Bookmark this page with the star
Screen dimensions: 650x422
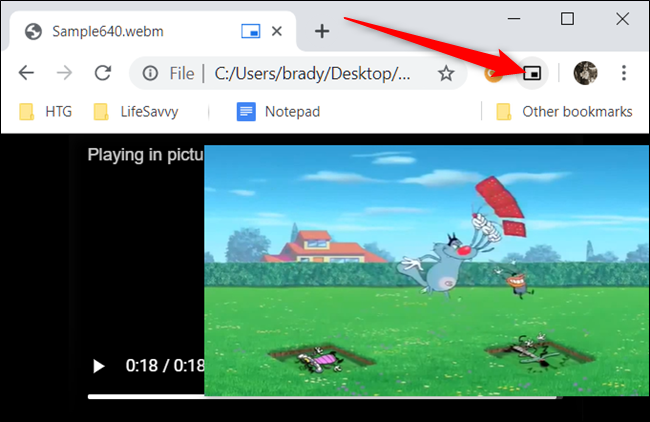click(x=446, y=73)
